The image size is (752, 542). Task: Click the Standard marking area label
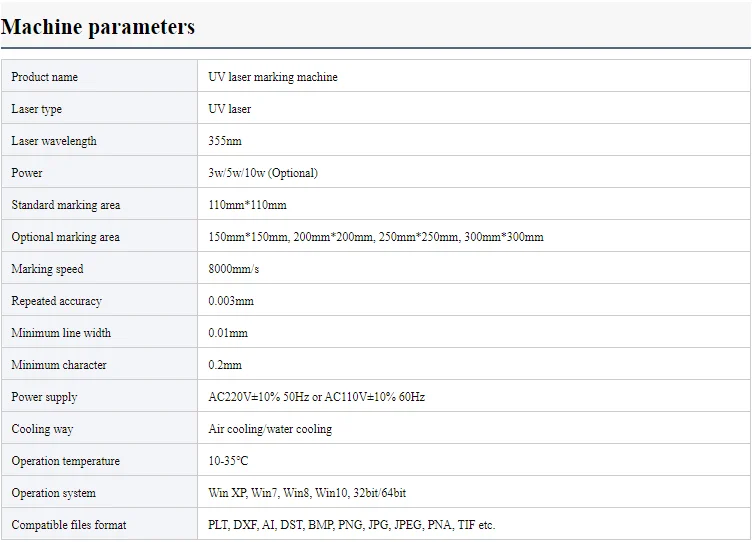pos(66,205)
